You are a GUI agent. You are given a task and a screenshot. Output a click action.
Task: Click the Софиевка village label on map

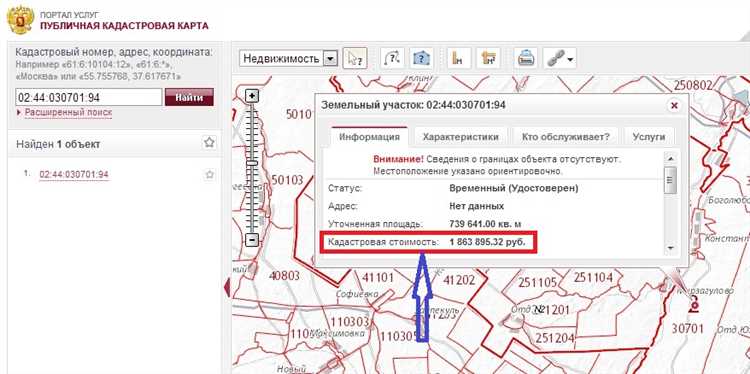[x=357, y=294]
